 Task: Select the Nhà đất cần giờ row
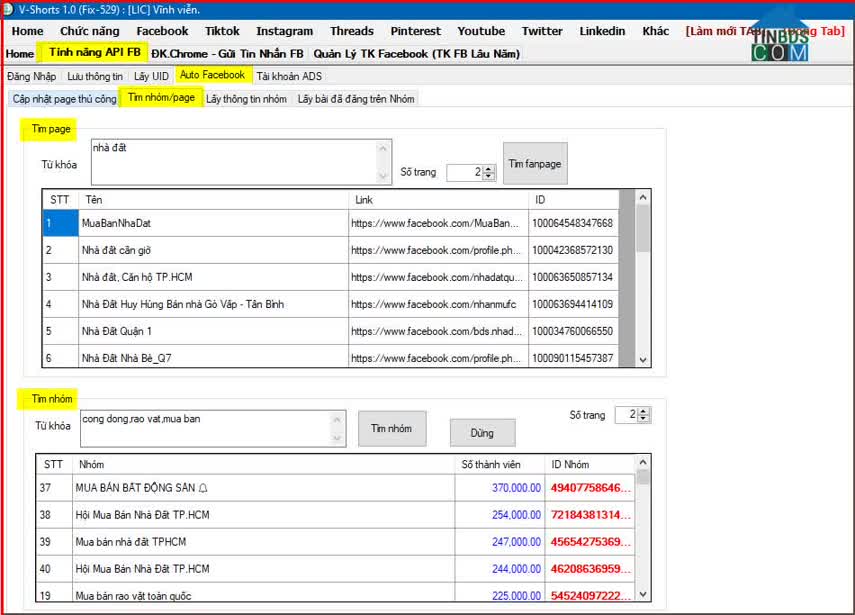(330, 250)
